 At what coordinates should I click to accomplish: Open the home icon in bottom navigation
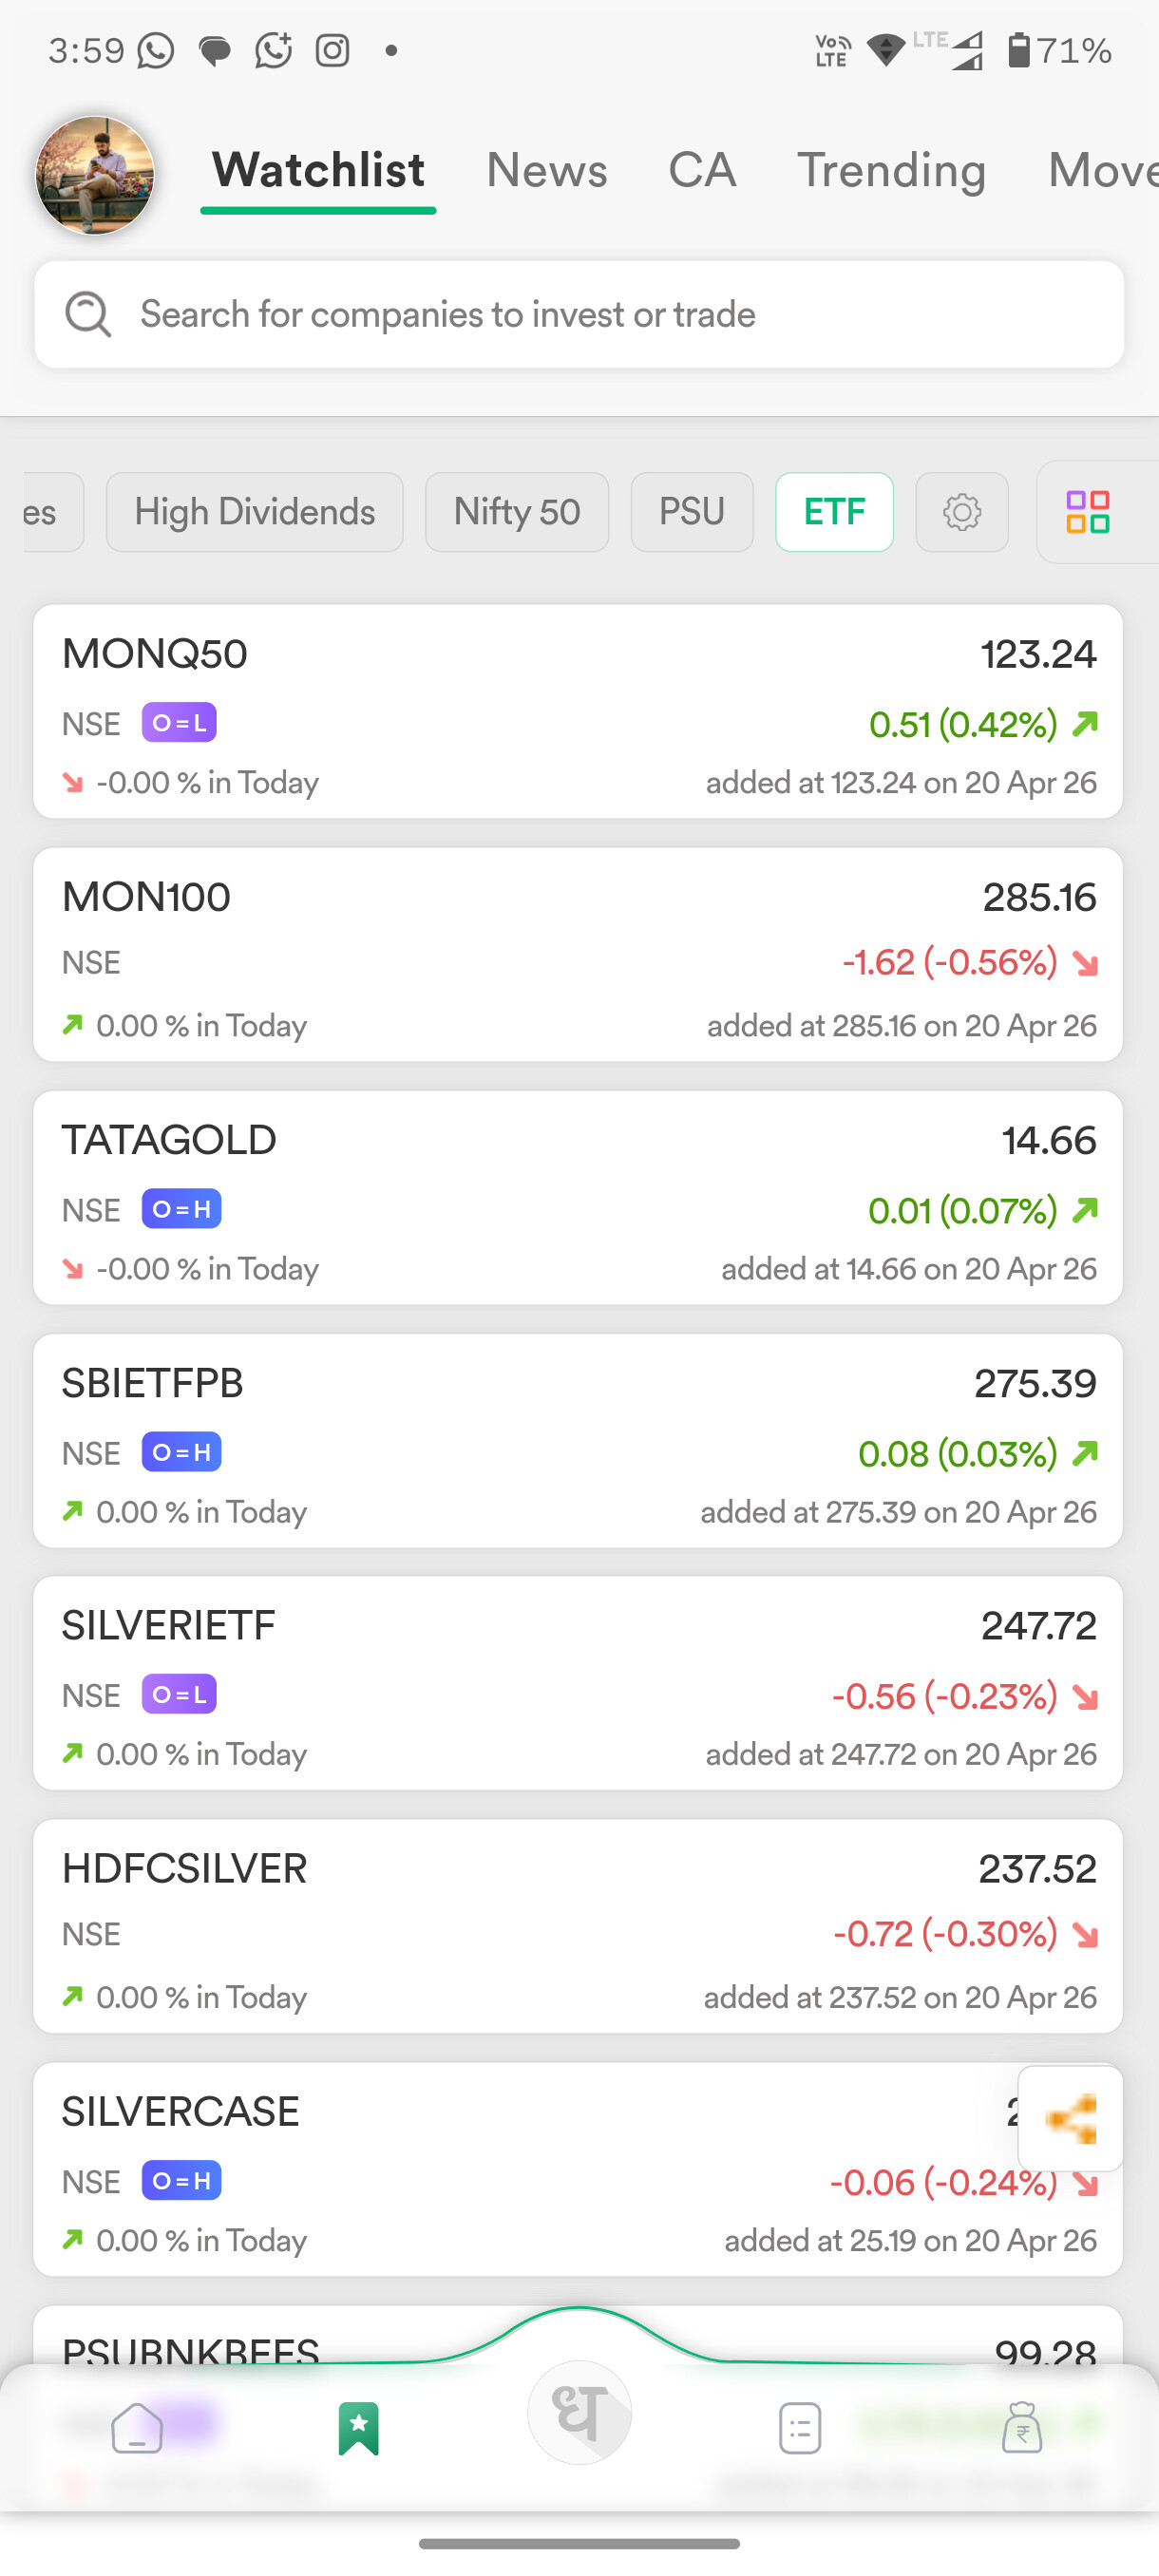[137, 2428]
